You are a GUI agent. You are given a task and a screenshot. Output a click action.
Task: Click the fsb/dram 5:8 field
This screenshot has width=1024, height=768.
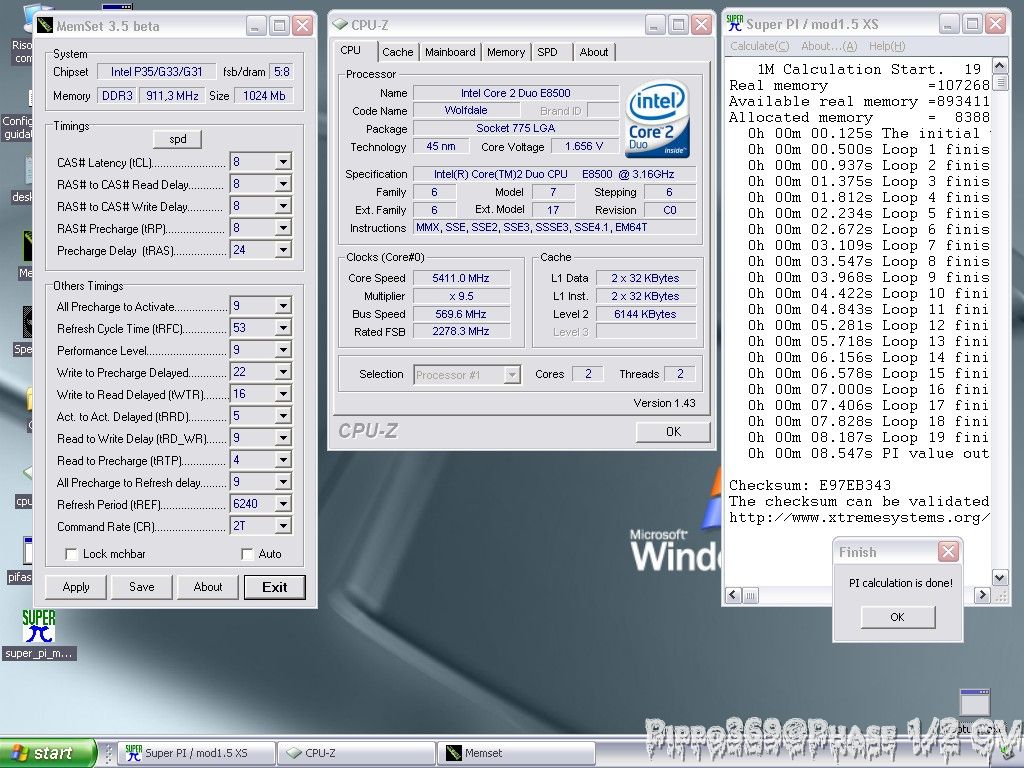click(x=281, y=72)
